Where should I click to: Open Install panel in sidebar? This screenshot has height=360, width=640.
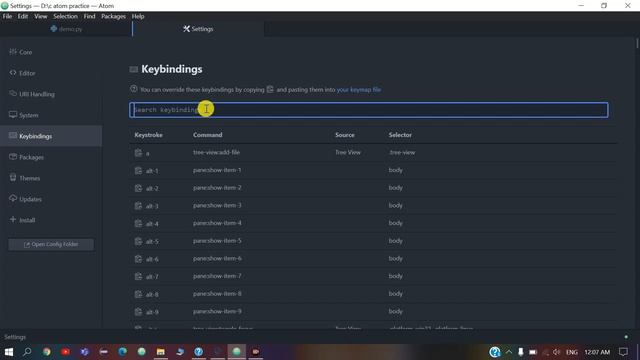click(x=51, y=220)
